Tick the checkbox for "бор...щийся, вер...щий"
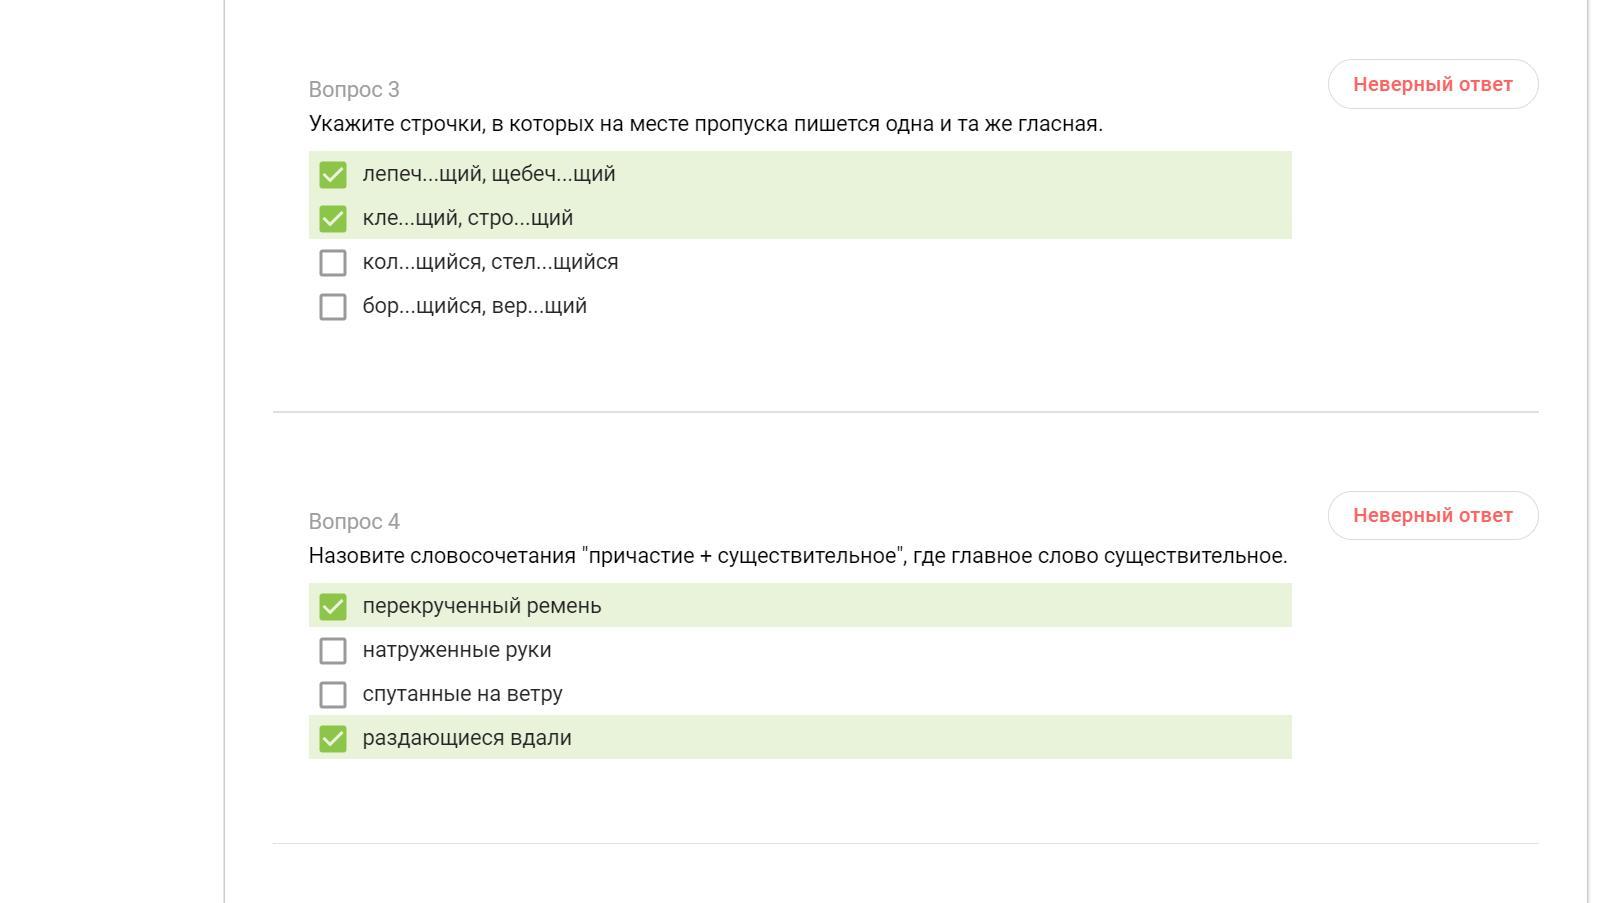This screenshot has width=1606, height=903. click(x=333, y=307)
